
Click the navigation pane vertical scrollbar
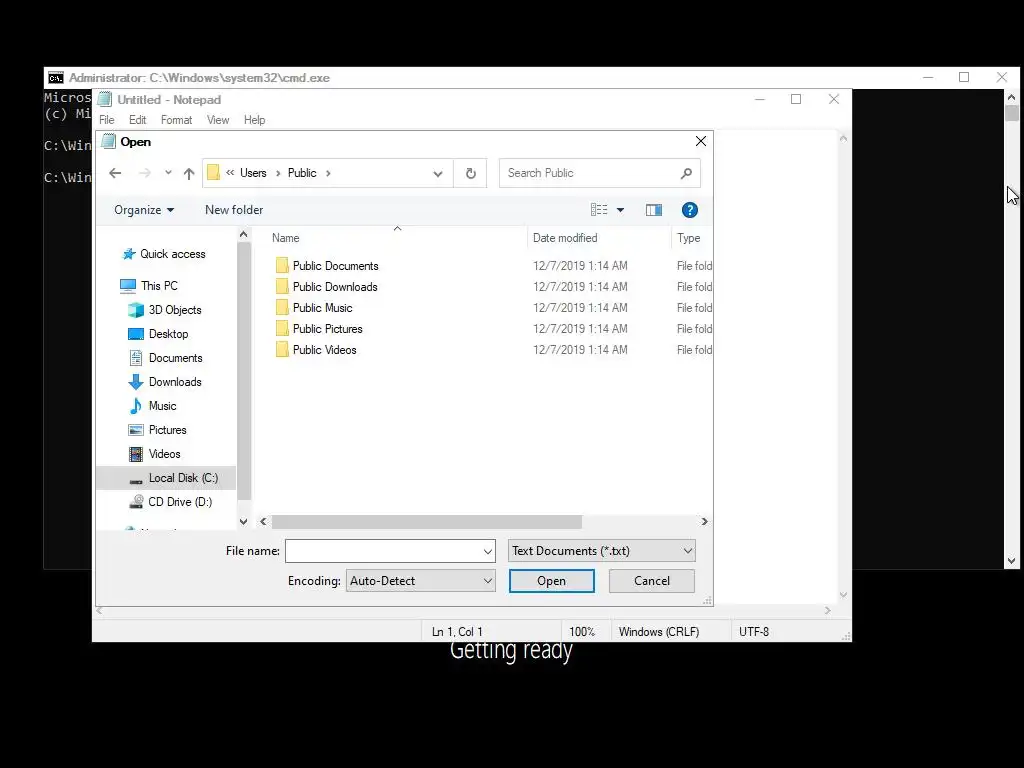click(244, 370)
